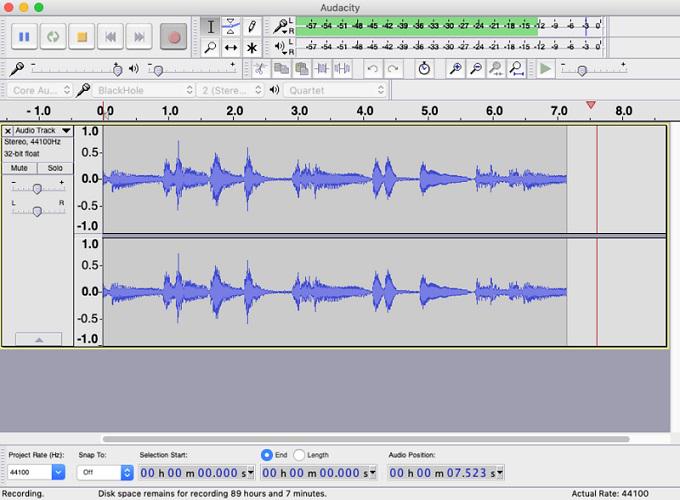Click the 'Actual Rate: 44100' status text
Viewport: 680px width, 500px height.
click(610, 493)
